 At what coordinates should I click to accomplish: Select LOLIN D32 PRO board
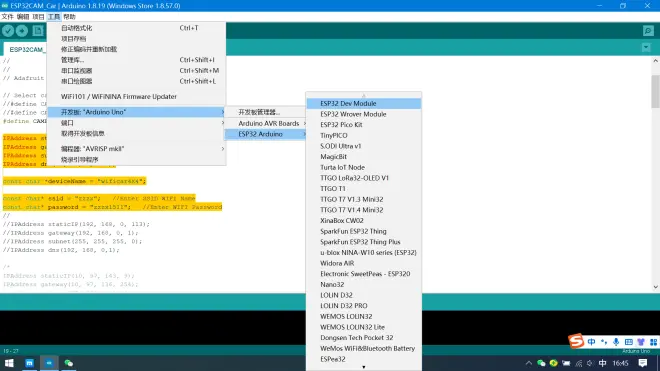click(364, 306)
